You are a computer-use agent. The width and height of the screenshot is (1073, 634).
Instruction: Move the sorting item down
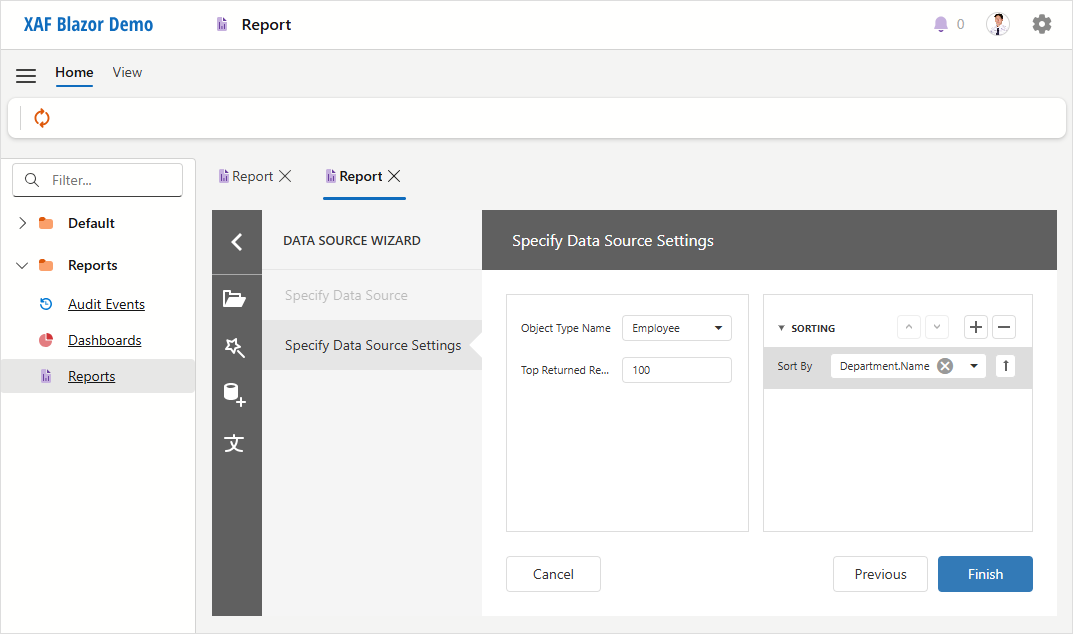937,327
